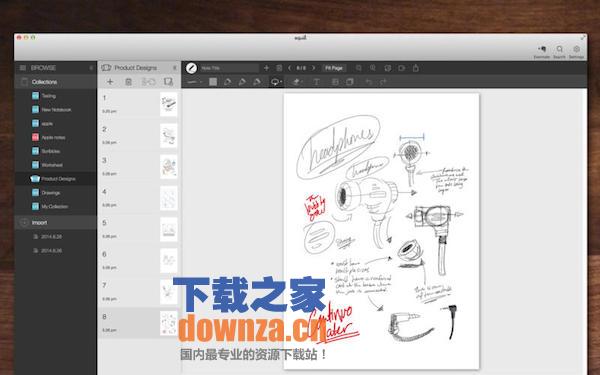Select page 8 in the list
Viewport: 600px width, 375px height.
pyautogui.click(x=139, y=323)
